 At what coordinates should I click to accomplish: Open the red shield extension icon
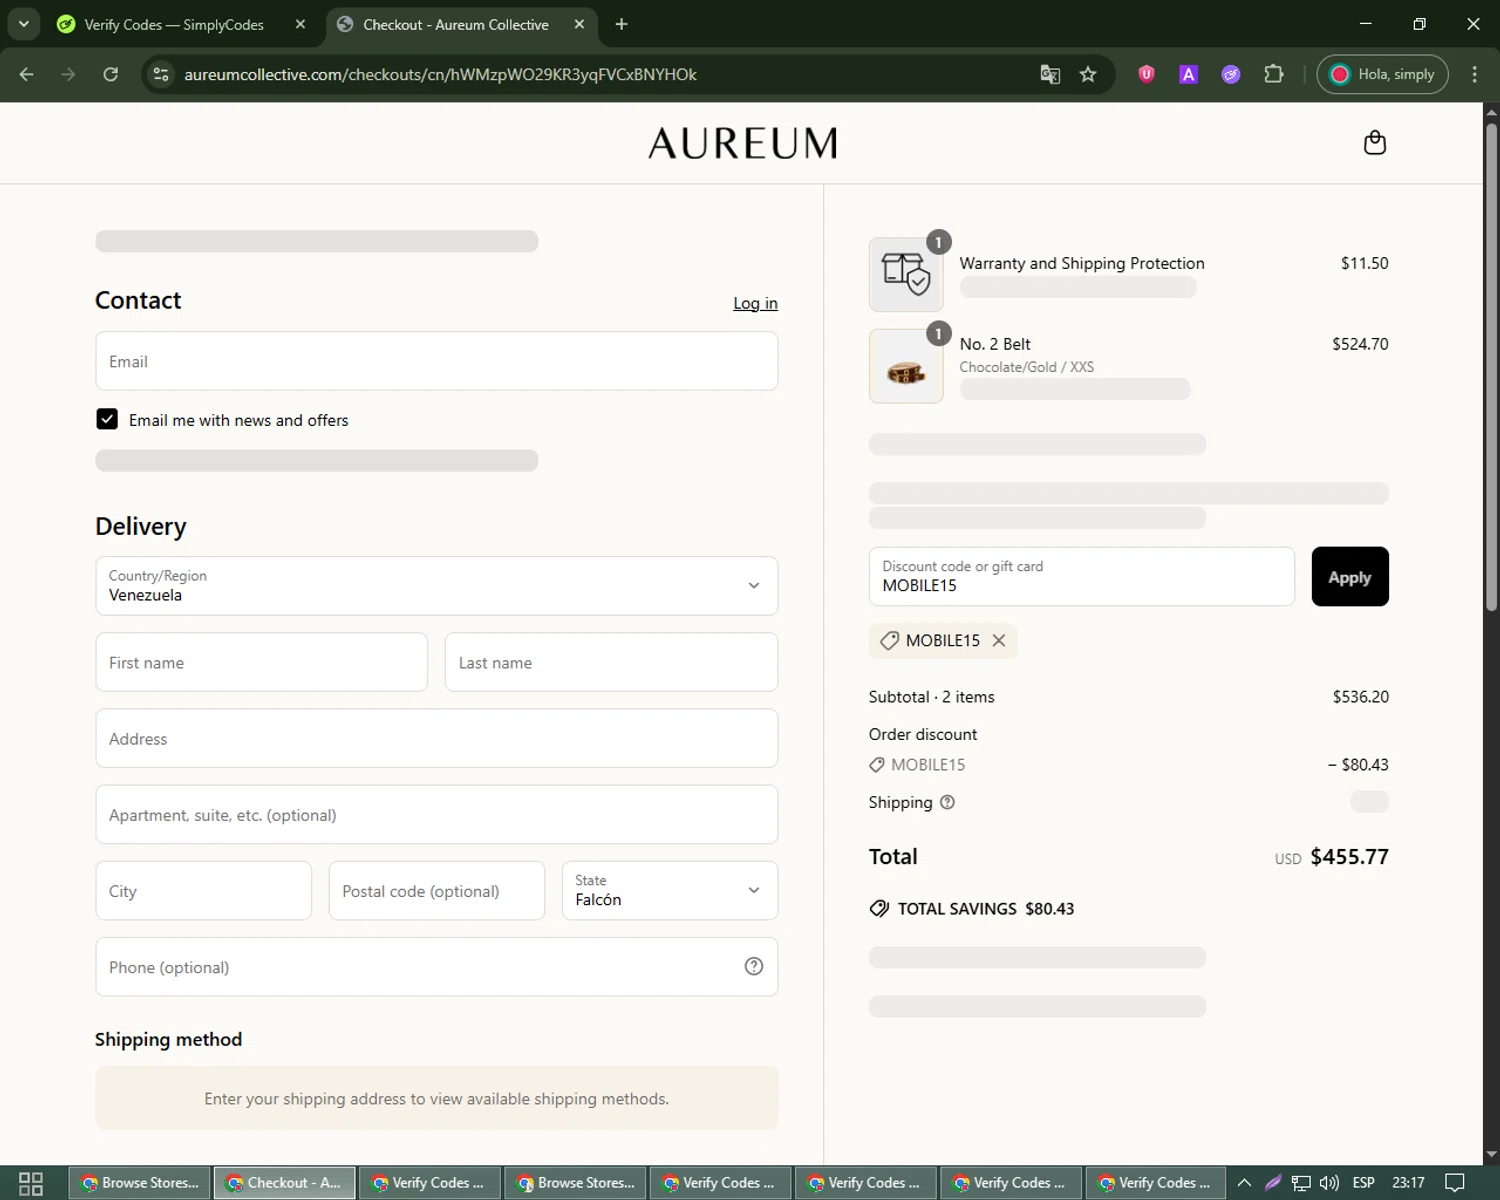coord(1146,74)
